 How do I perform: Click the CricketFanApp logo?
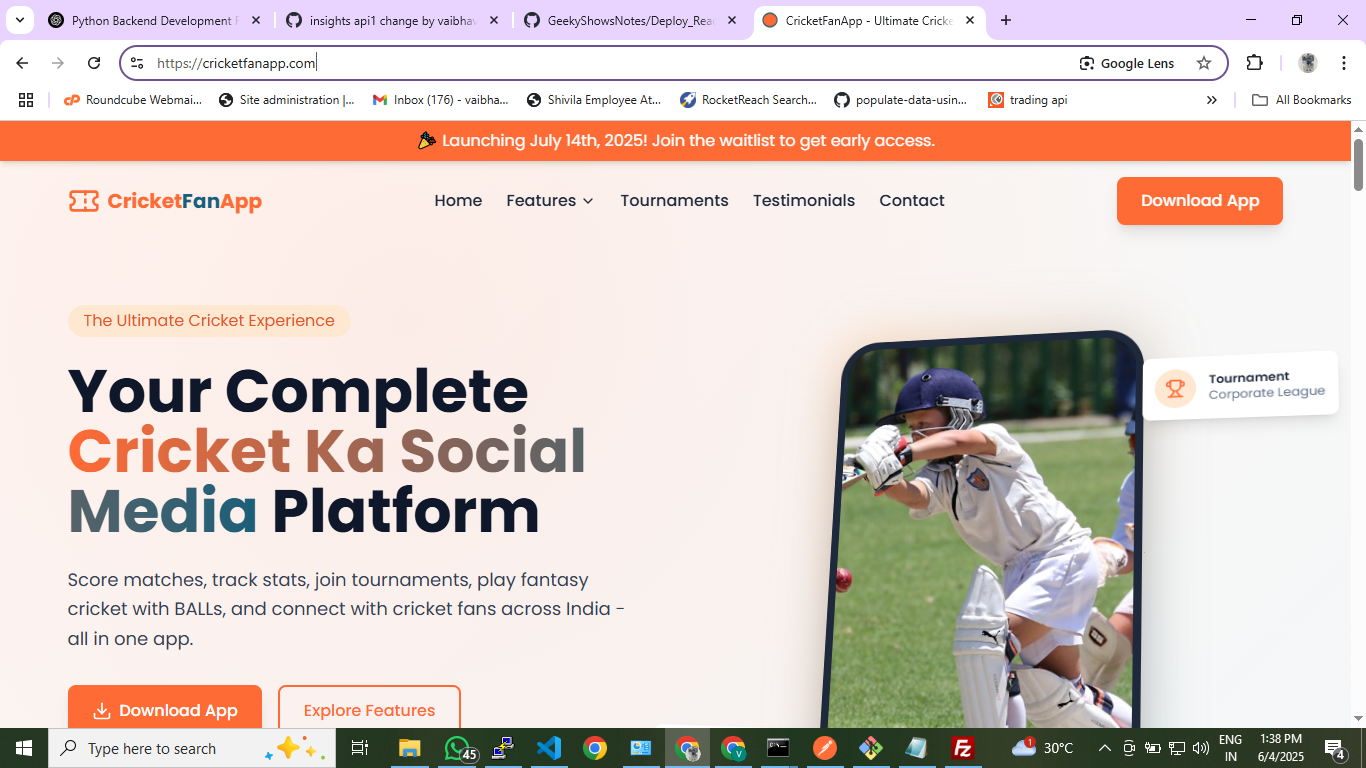pyautogui.click(x=165, y=201)
